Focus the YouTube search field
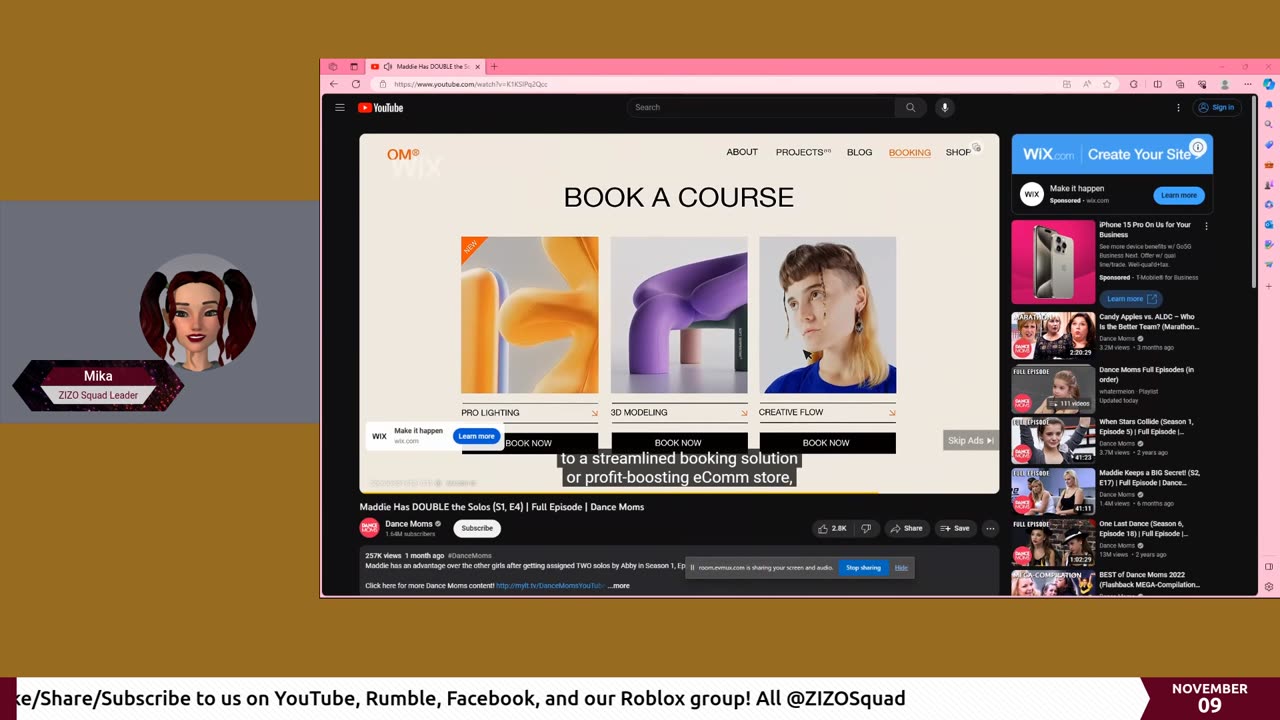1280x720 pixels. pyautogui.click(x=761, y=107)
